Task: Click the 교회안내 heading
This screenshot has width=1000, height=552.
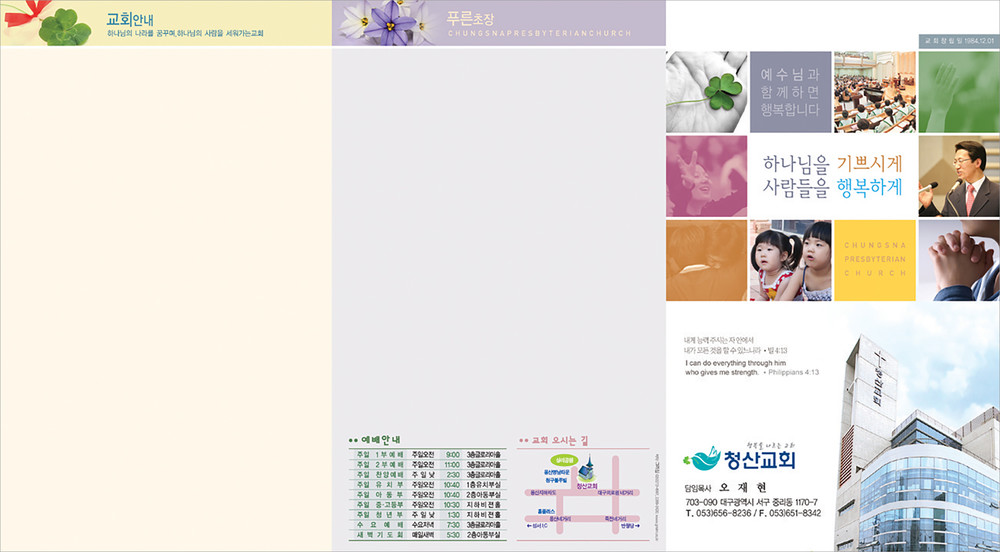Action: tap(128, 18)
